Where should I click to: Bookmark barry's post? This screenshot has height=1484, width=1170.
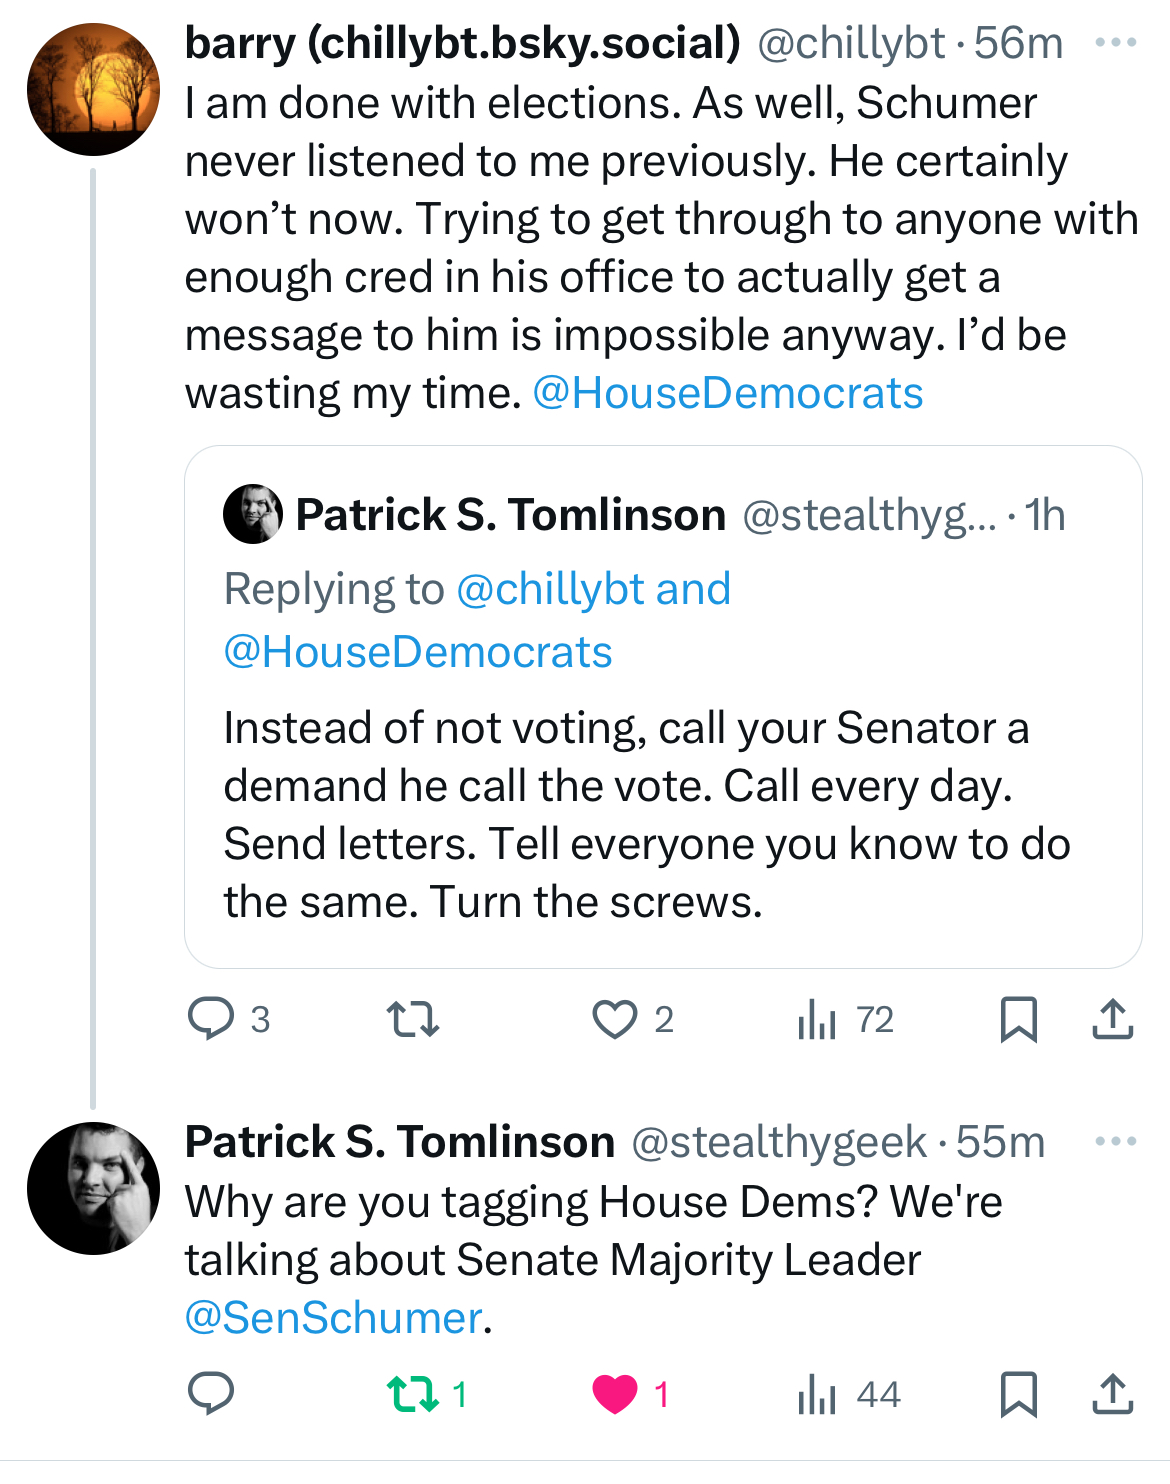click(x=1018, y=1019)
